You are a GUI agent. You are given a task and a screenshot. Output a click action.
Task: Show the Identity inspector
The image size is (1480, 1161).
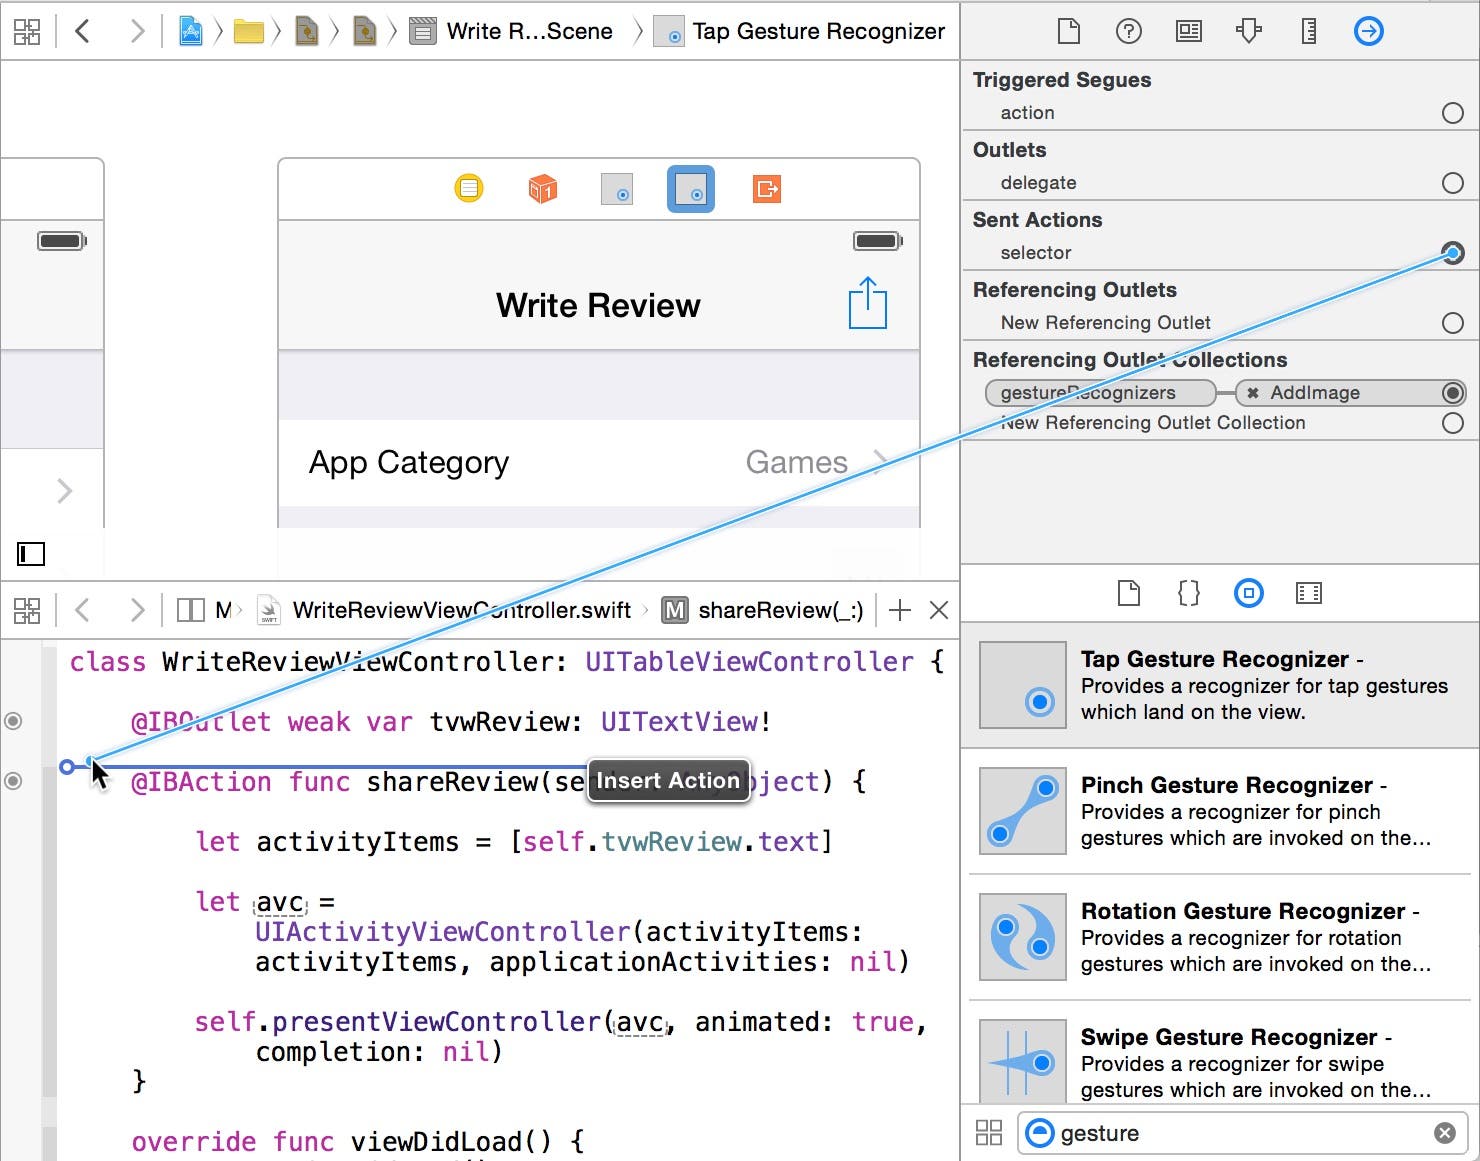click(1188, 31)
